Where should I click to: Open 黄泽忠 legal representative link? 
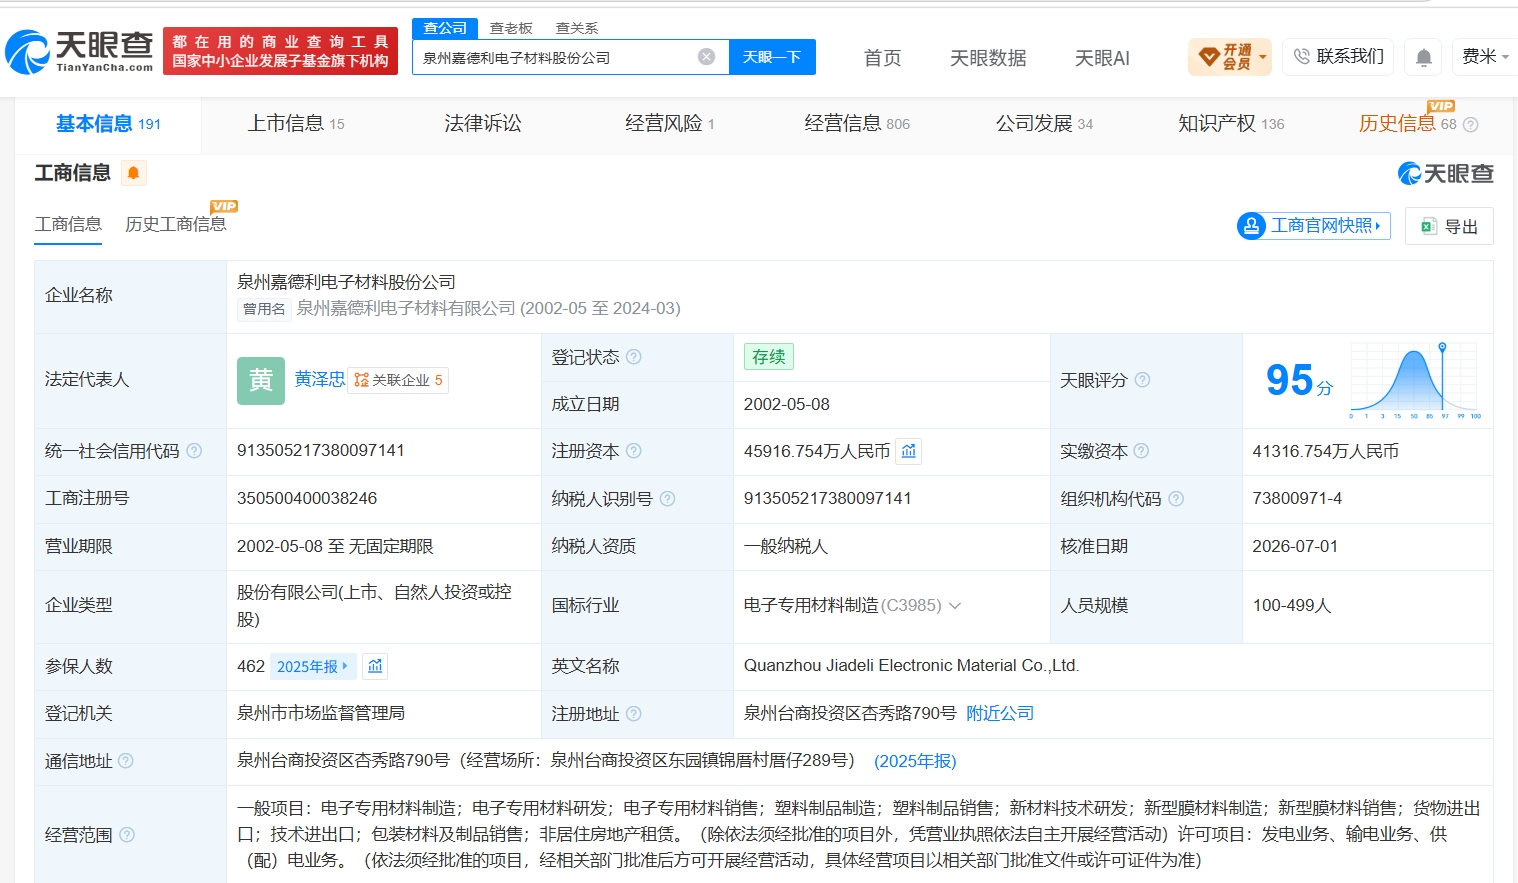(320, 380)
